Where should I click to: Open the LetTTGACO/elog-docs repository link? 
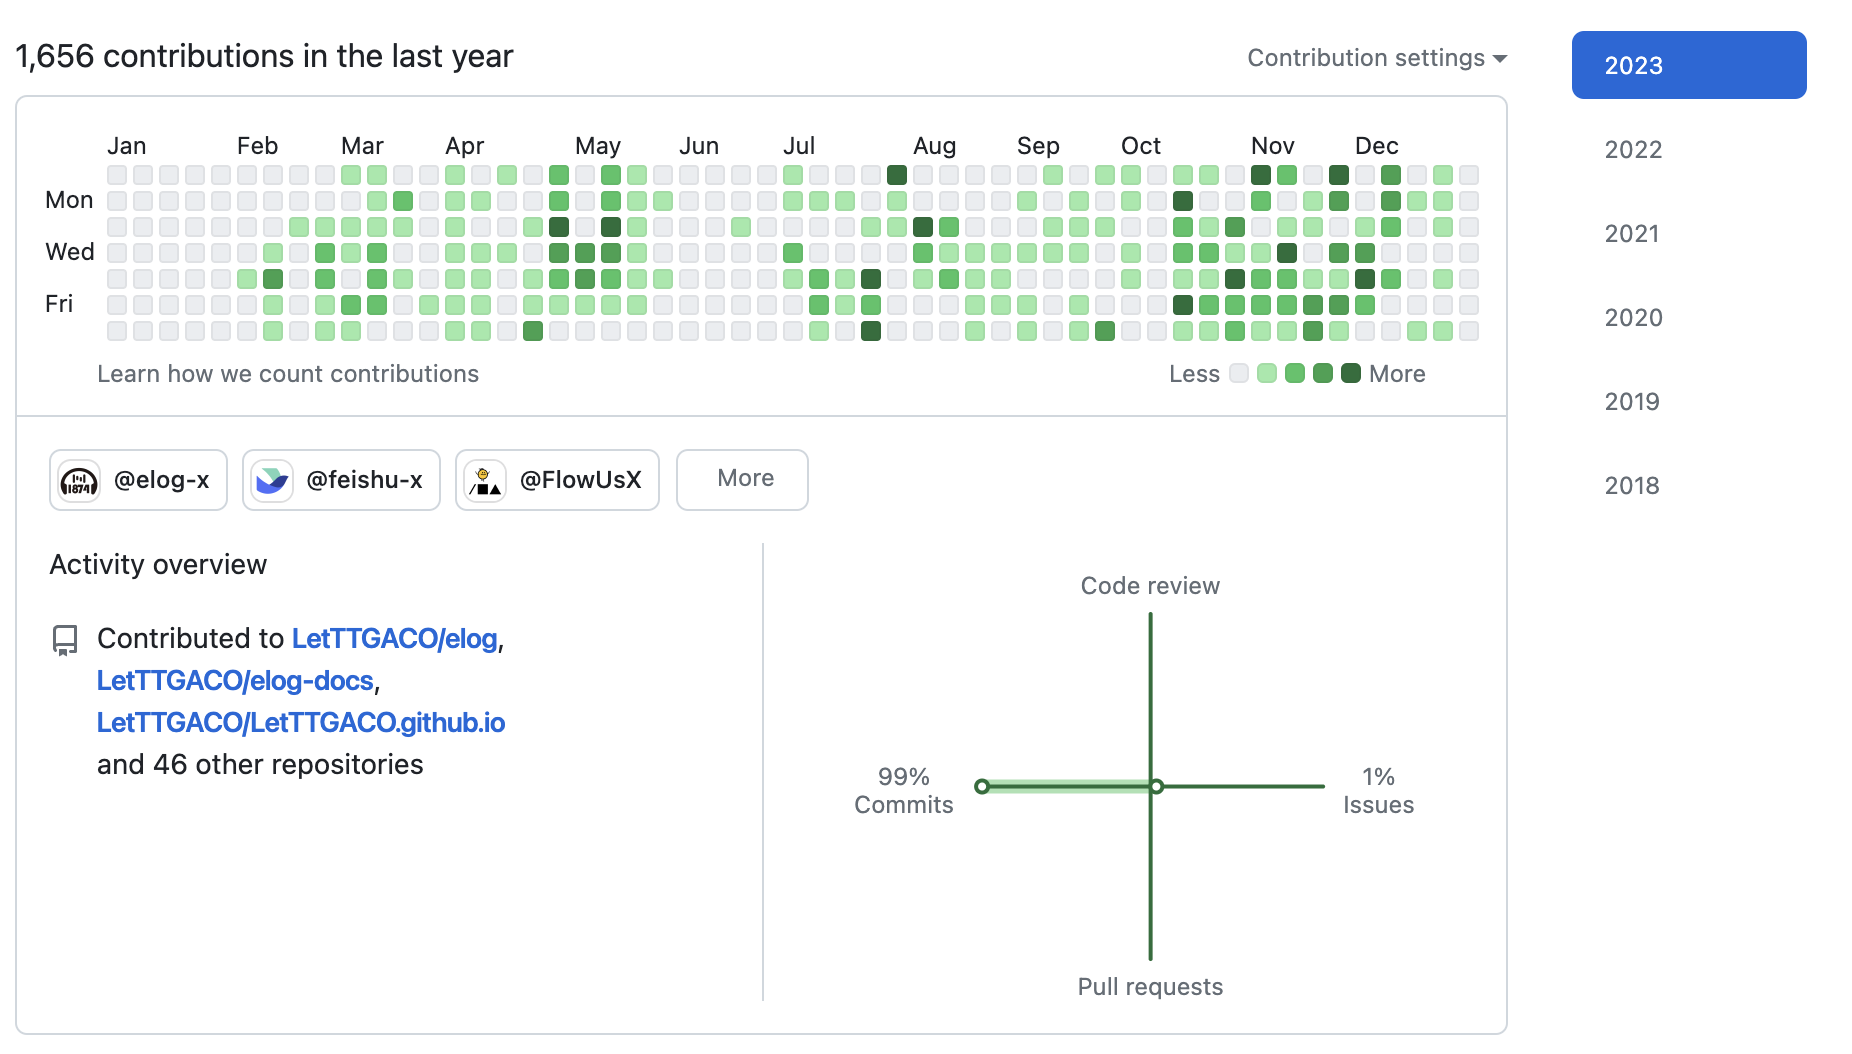tap(235, 681)
